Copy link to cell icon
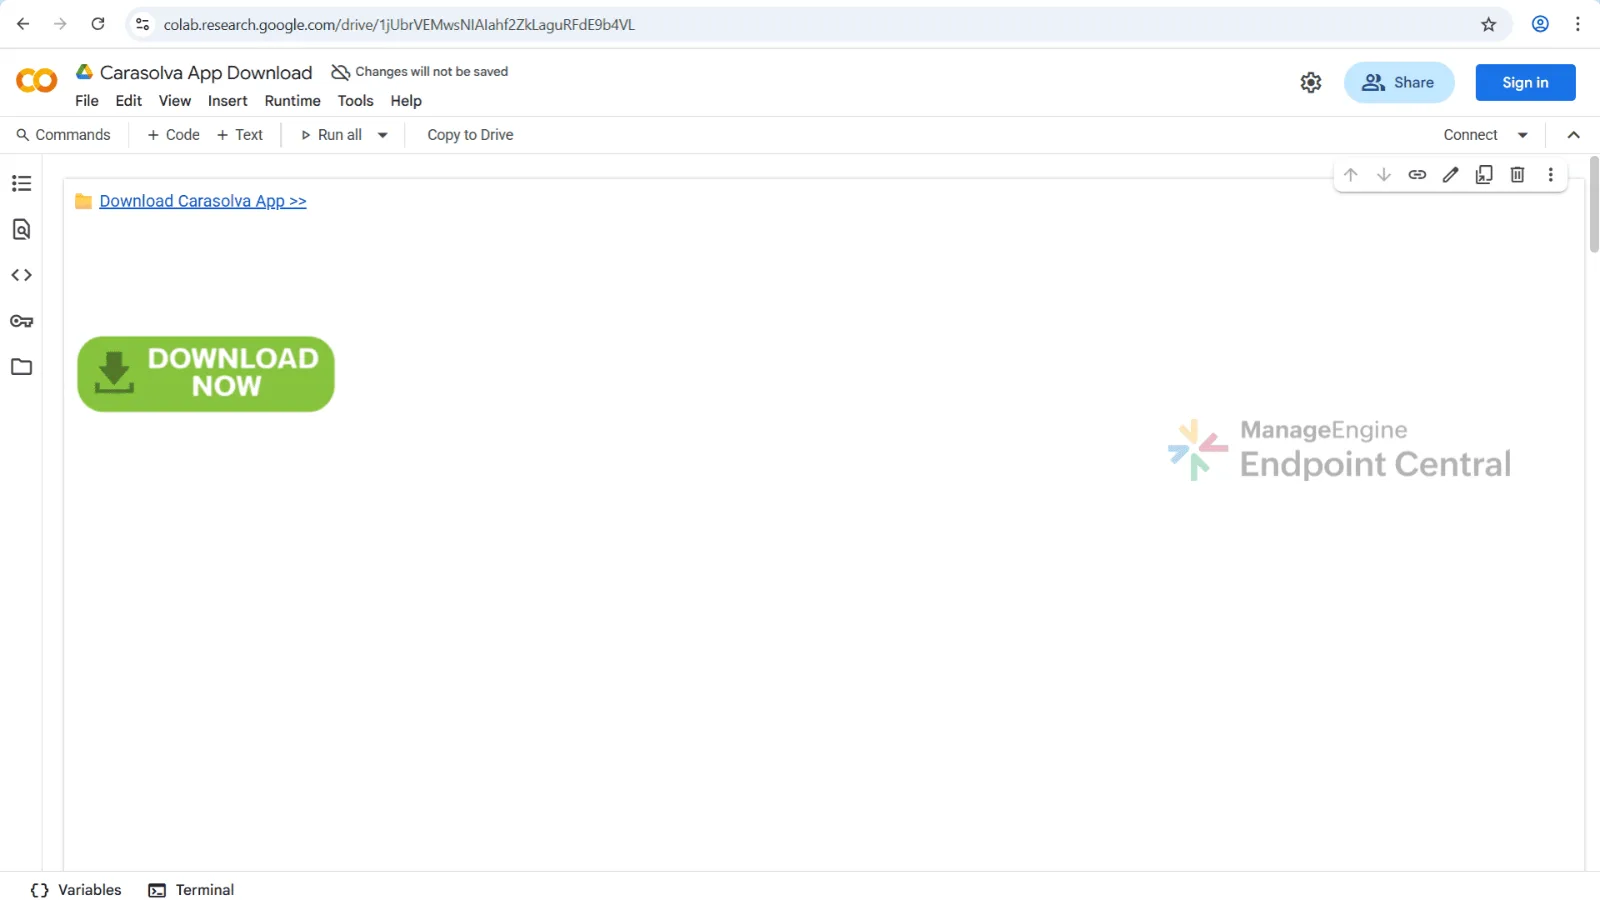 click(1417, 175)
